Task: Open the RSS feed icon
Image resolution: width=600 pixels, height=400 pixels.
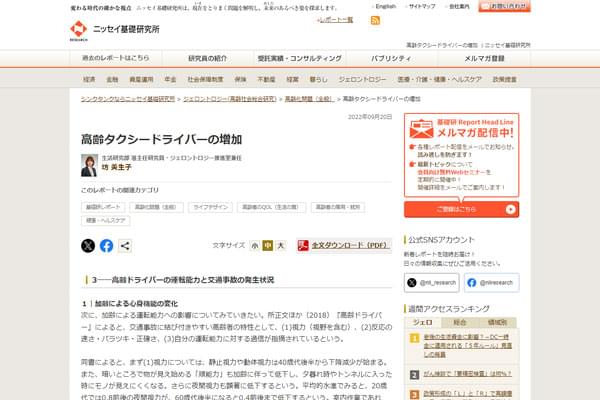Action: pos(375,20)
